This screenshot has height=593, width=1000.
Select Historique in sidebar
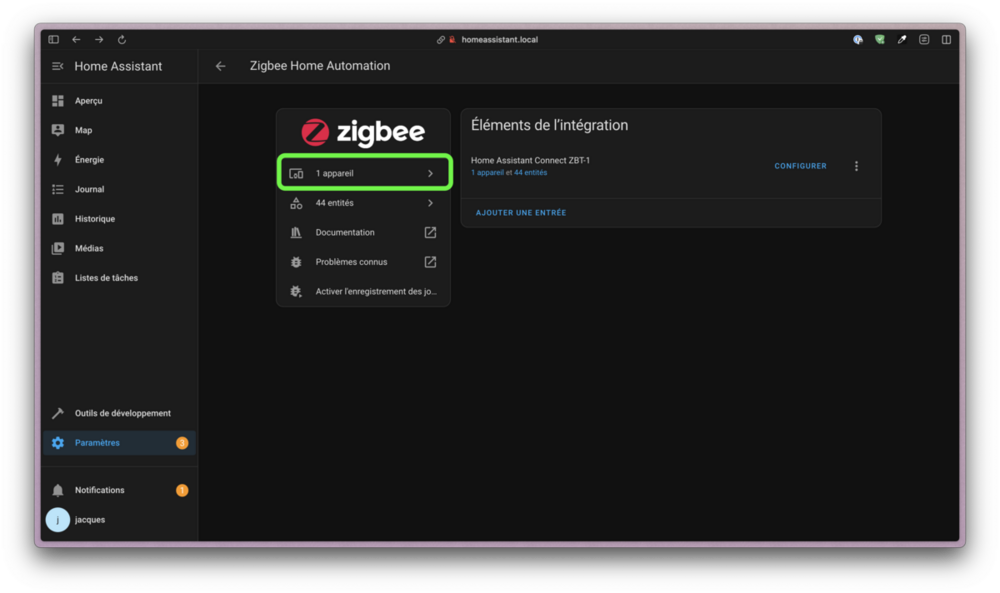point(95,219)
